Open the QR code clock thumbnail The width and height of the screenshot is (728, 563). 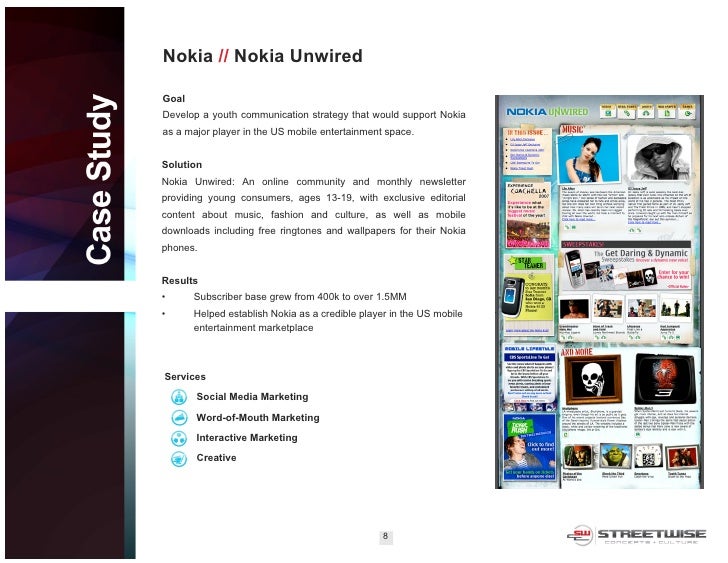point(648,457)
